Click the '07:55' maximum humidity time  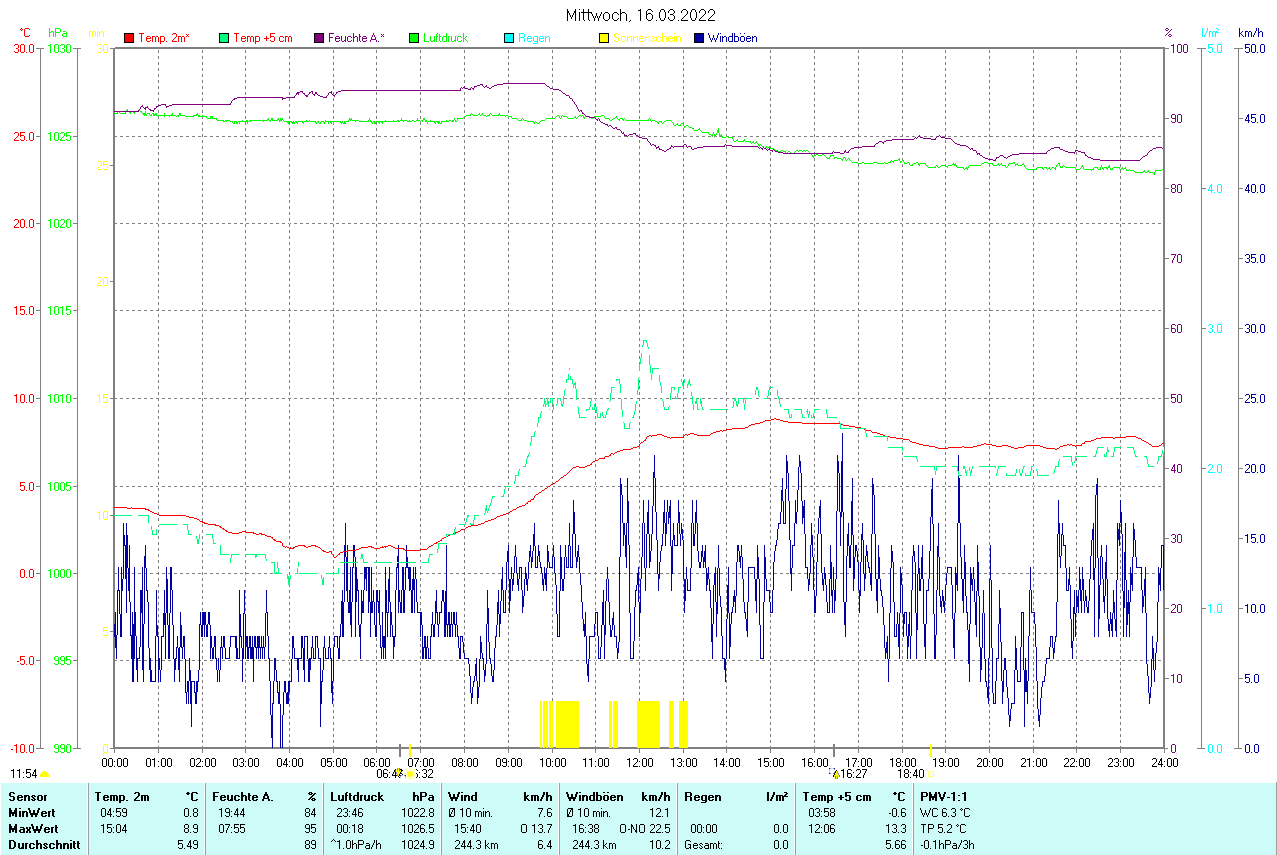232,829
